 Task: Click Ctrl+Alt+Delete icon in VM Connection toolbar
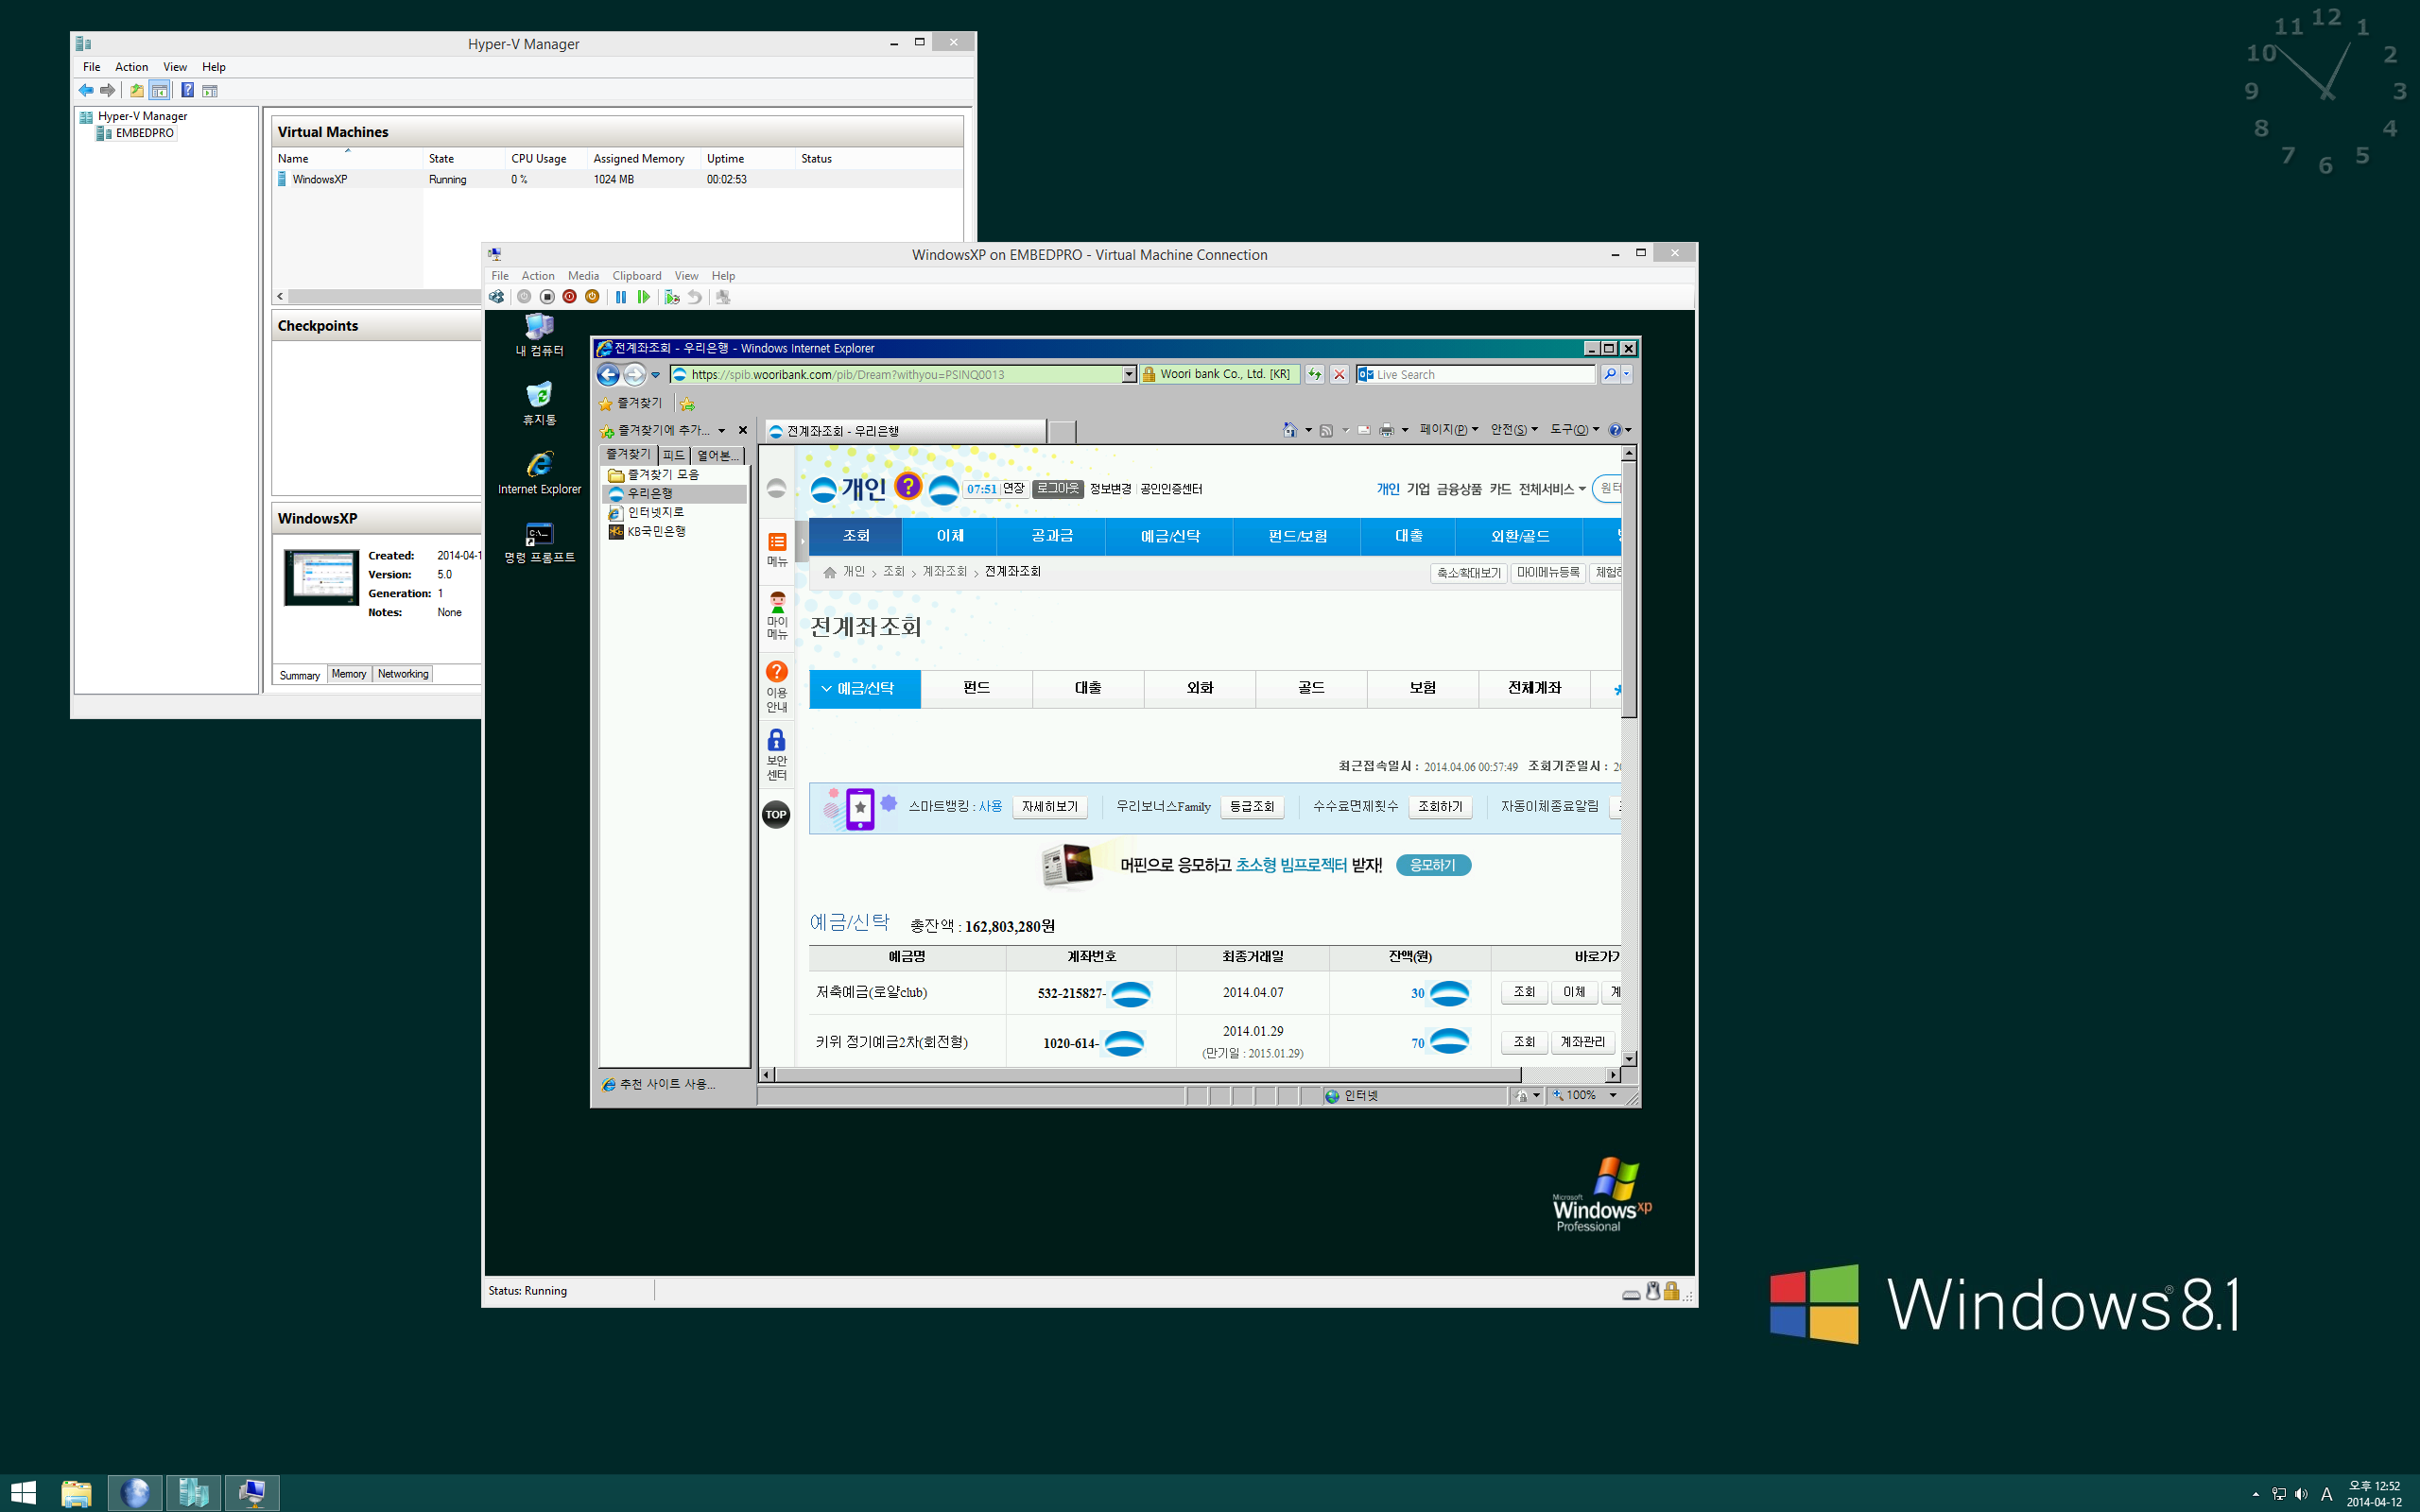(496, 297)
